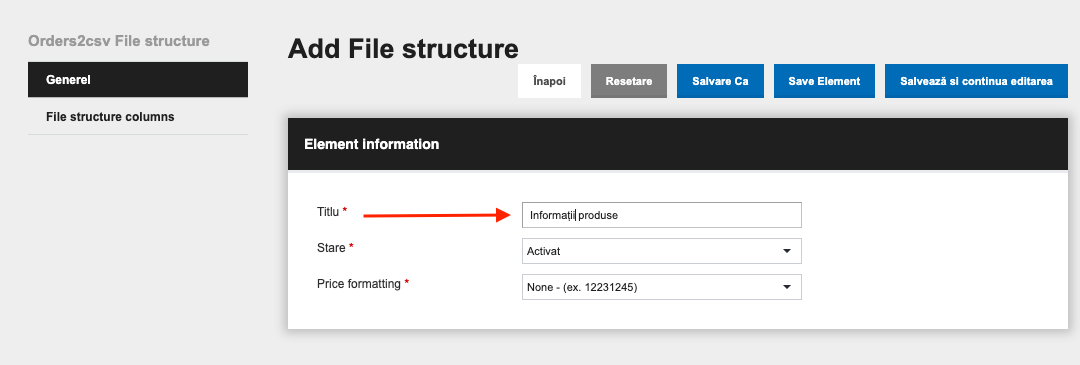
Task: Choose Salvare Ca button
Action: point(720,81)
